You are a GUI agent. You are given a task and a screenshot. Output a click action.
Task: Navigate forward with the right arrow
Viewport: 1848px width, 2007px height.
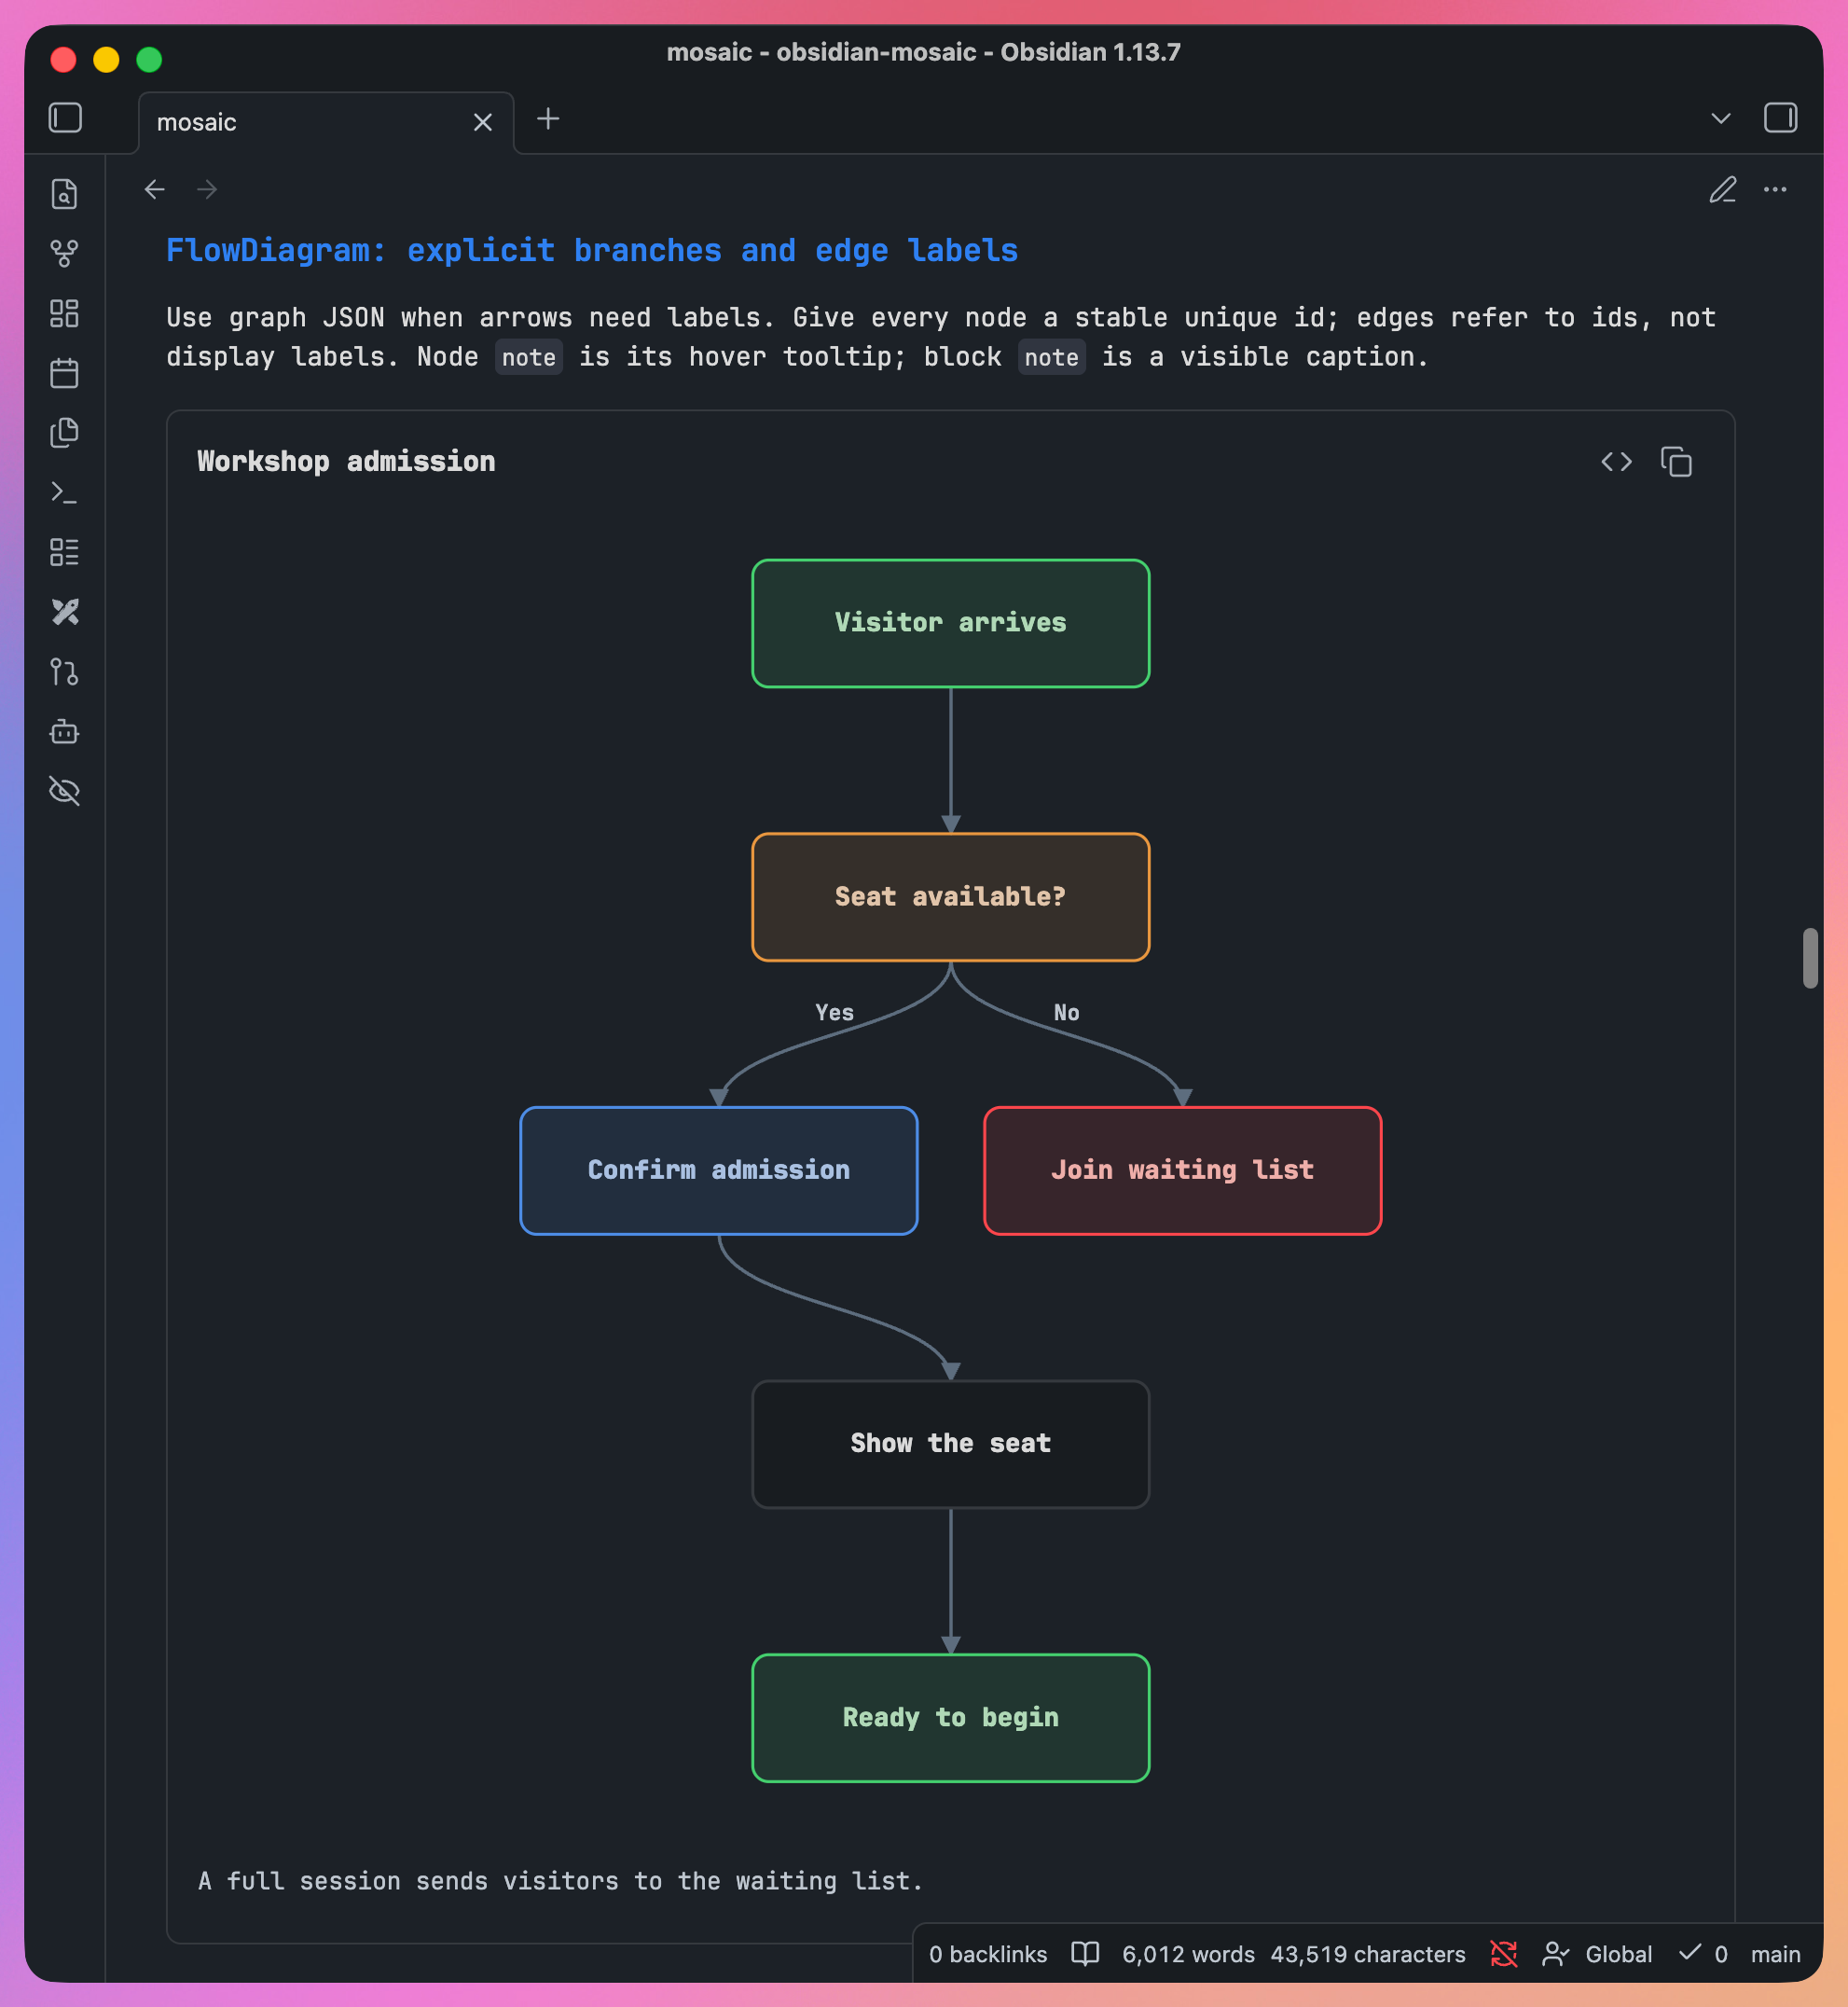click(207, 189)
